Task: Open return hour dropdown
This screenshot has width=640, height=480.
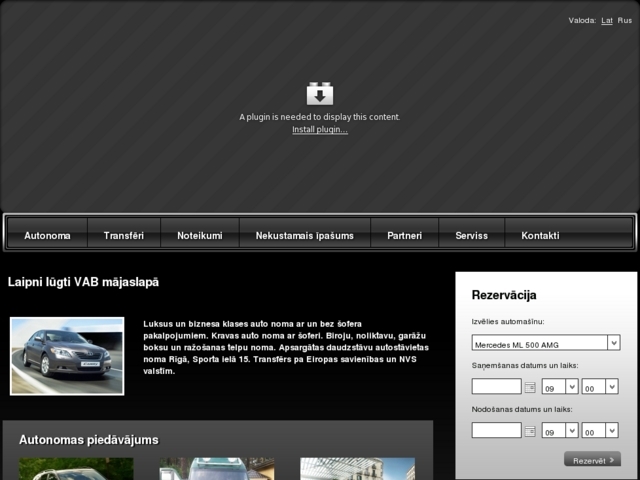Action: [559, 431]
